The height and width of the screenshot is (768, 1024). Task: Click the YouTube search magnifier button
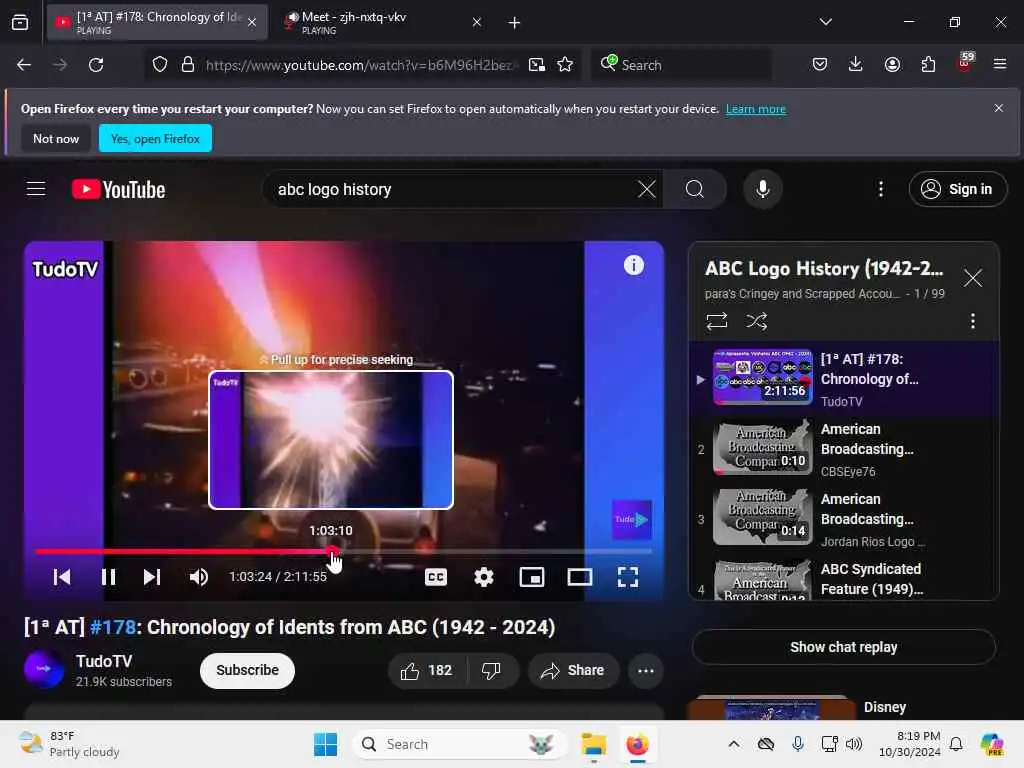tap(695, 189)
